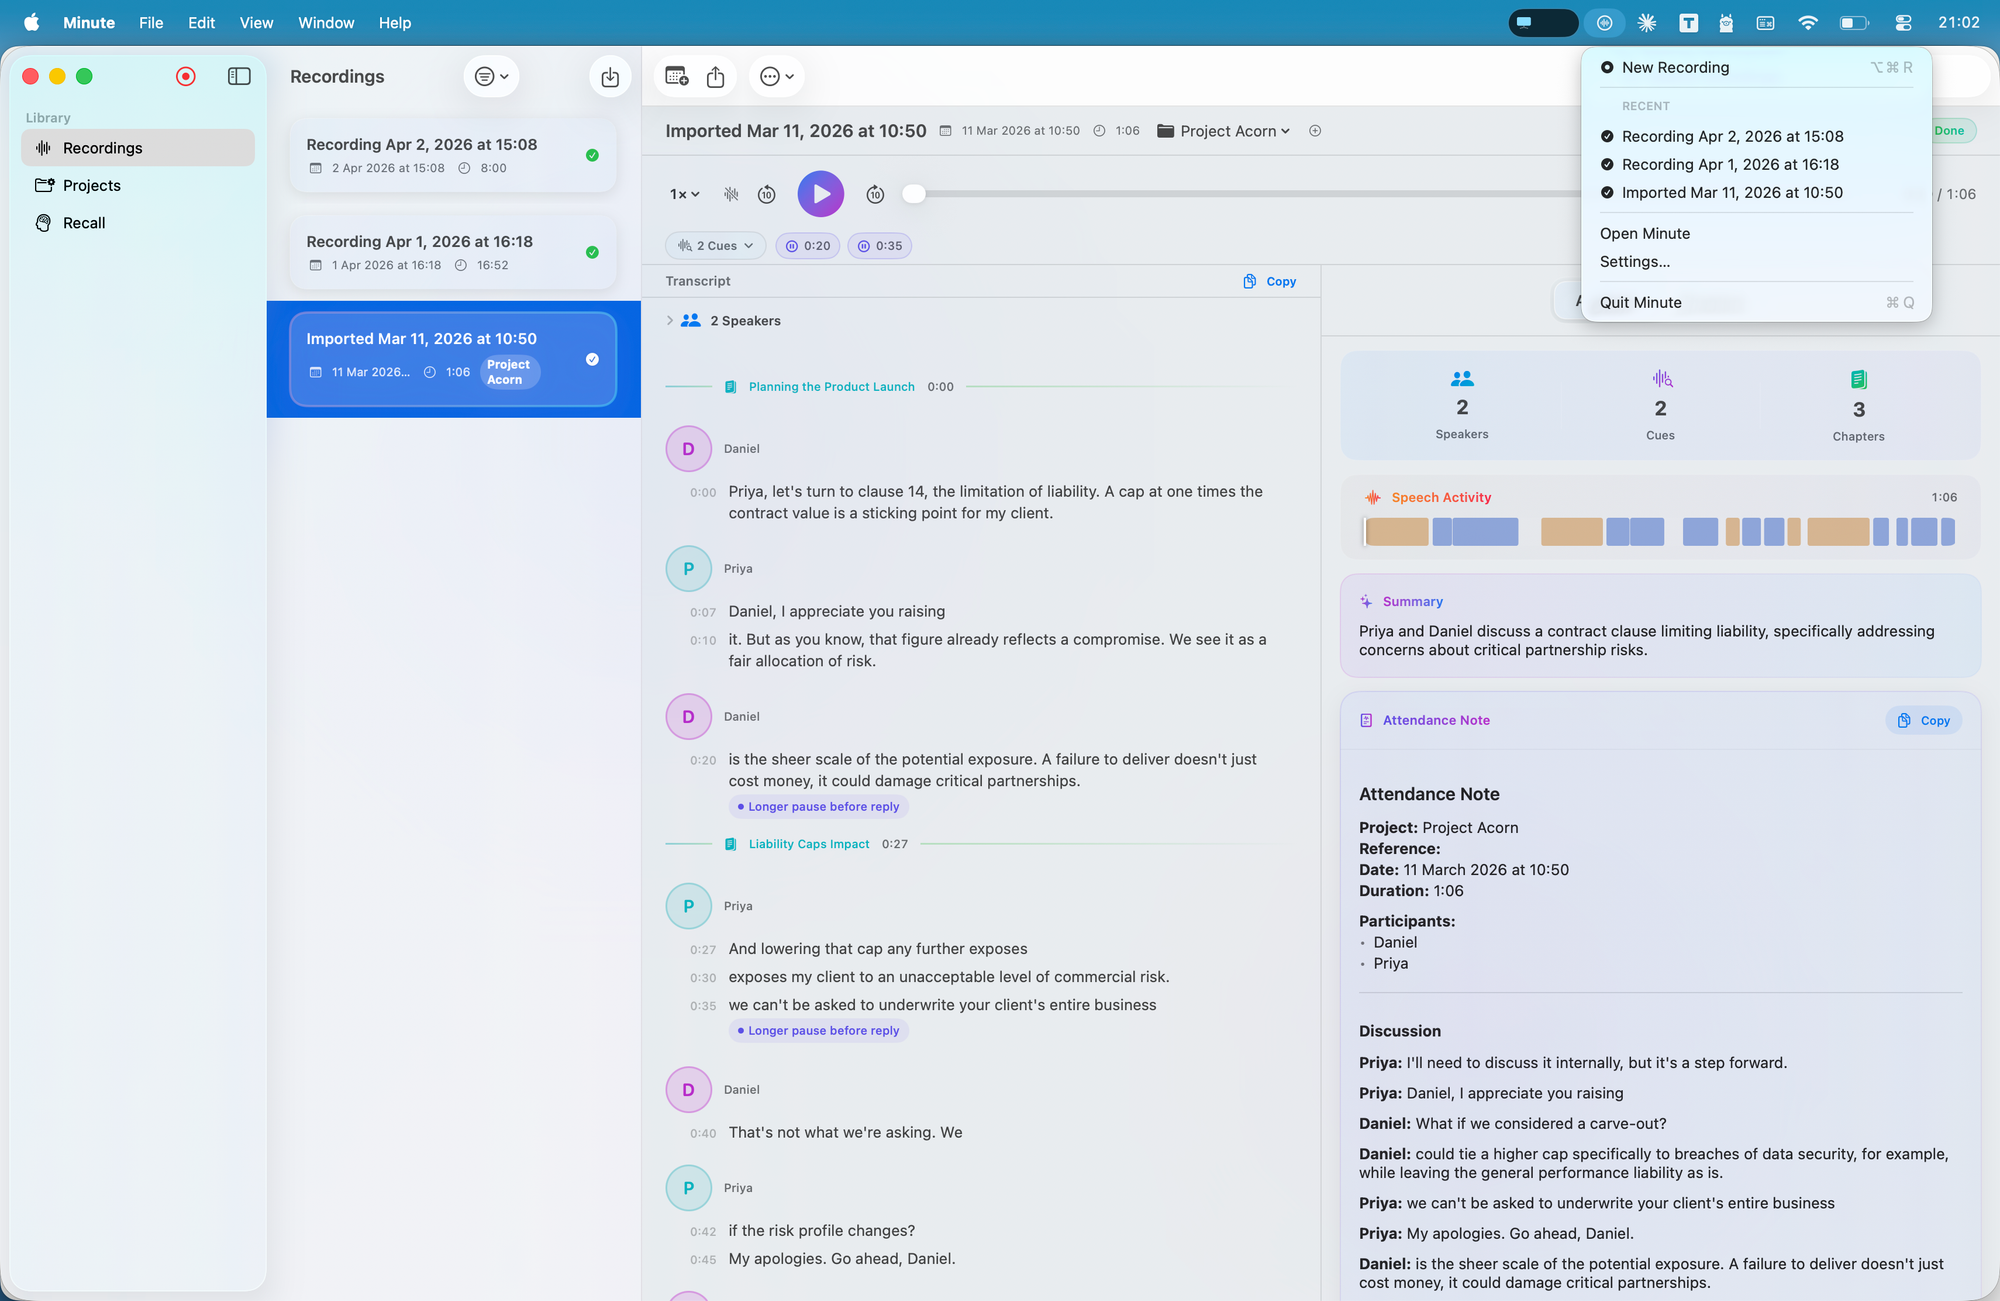Screen dimensions: 2000x1301
Task: Click the skip forward 10 seconds icon
Action: click(x=875, y=194)
